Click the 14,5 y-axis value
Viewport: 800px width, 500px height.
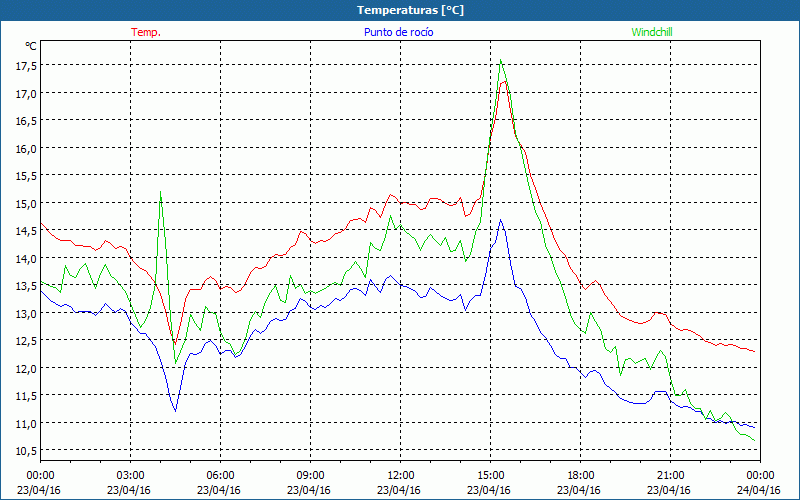point(27,231)
